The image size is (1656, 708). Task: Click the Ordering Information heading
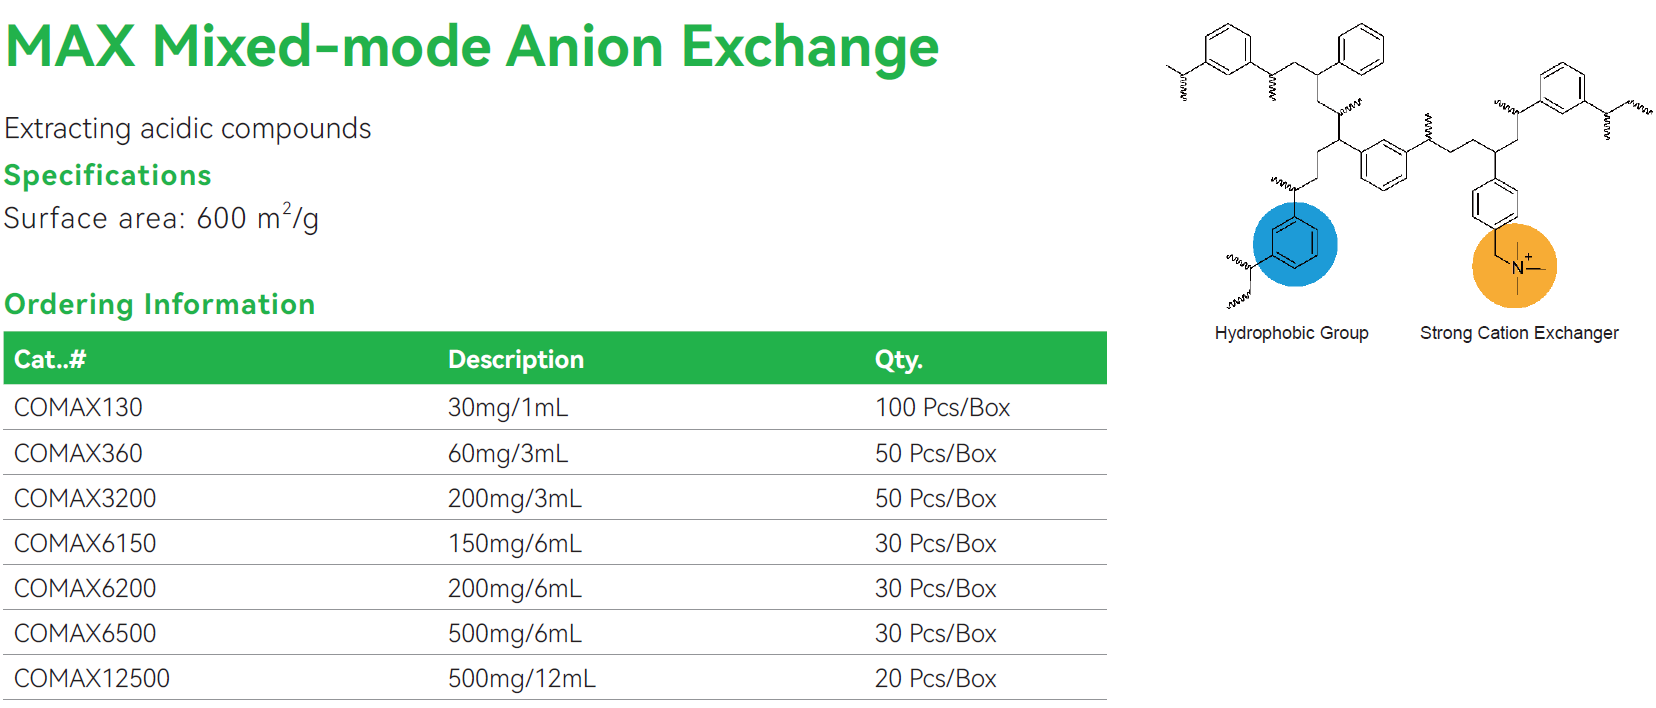[x=160, y=304]
